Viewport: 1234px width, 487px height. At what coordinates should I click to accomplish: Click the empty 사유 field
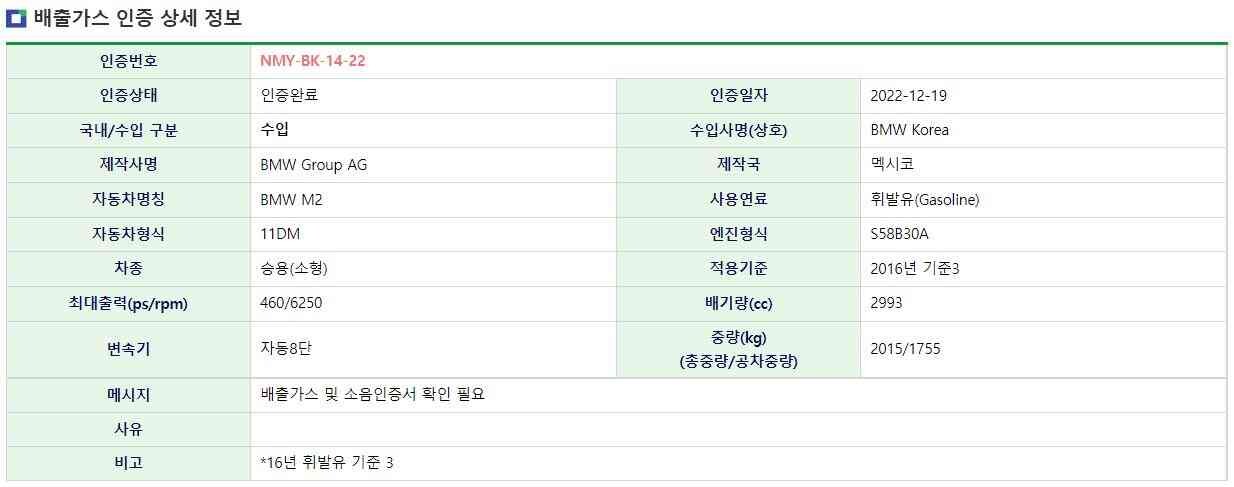click(x=738, y=430)
